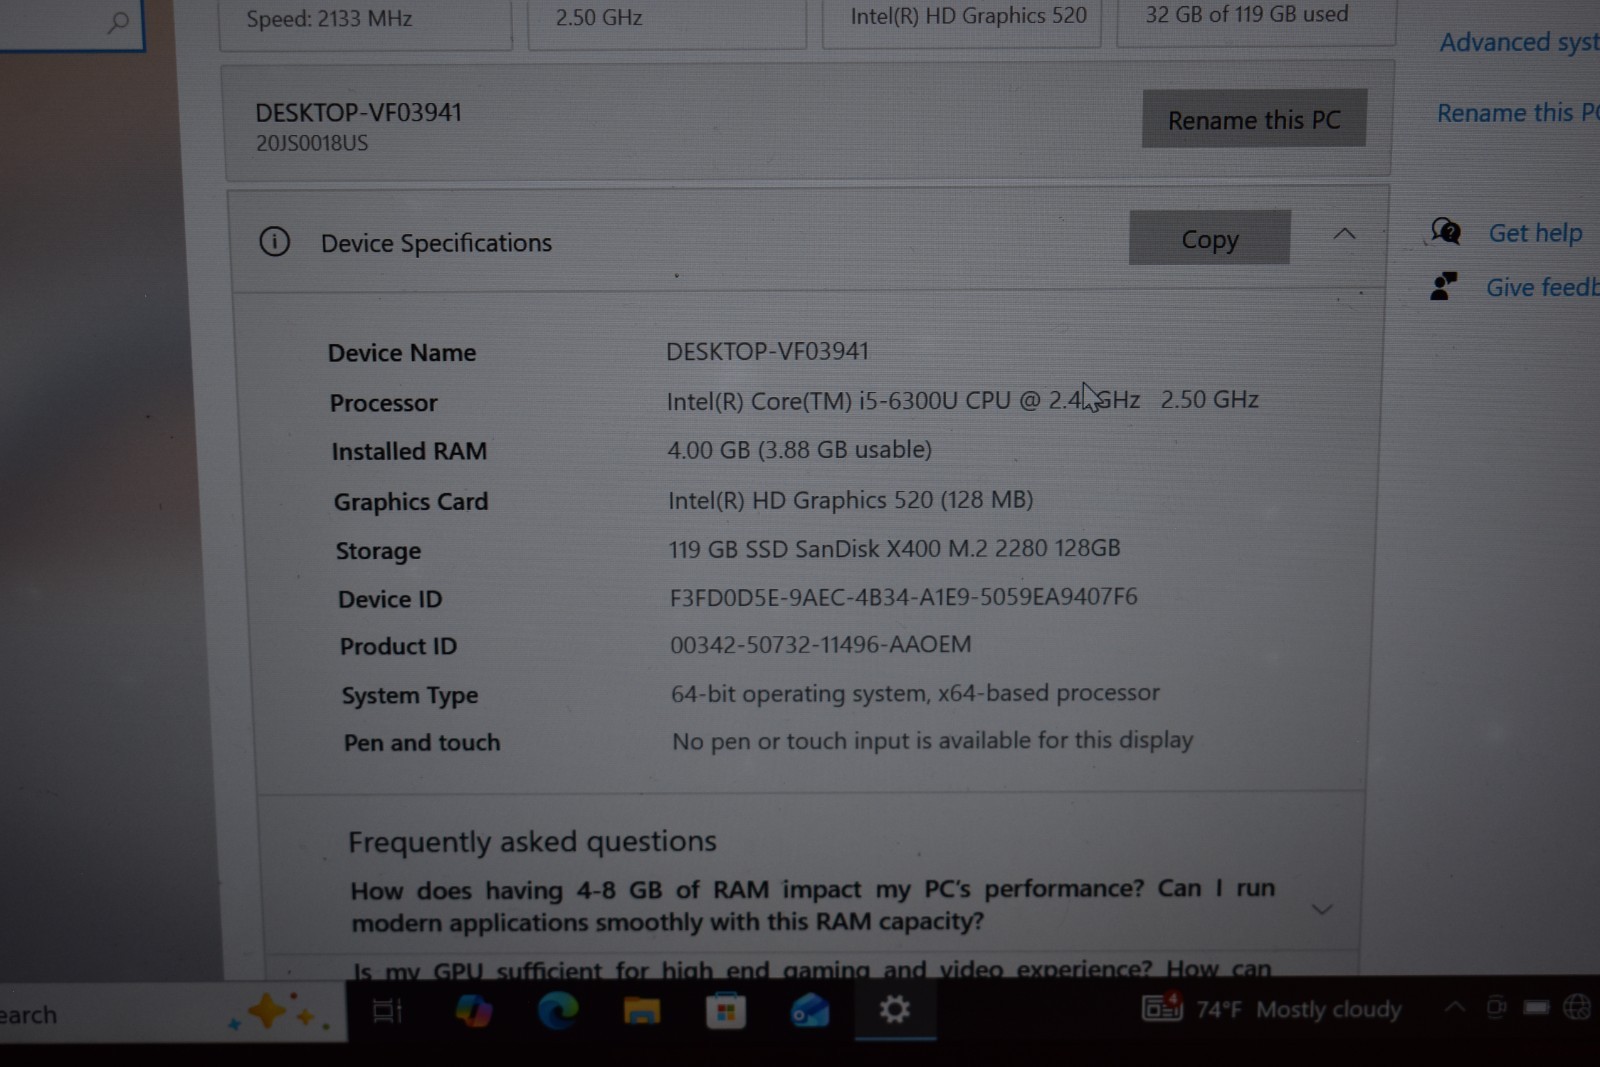Image resolution: width=1600 pixels, height=1067 pixels.
Task: Click the tray icon left of battery
Action: tap(1496, 1007)
